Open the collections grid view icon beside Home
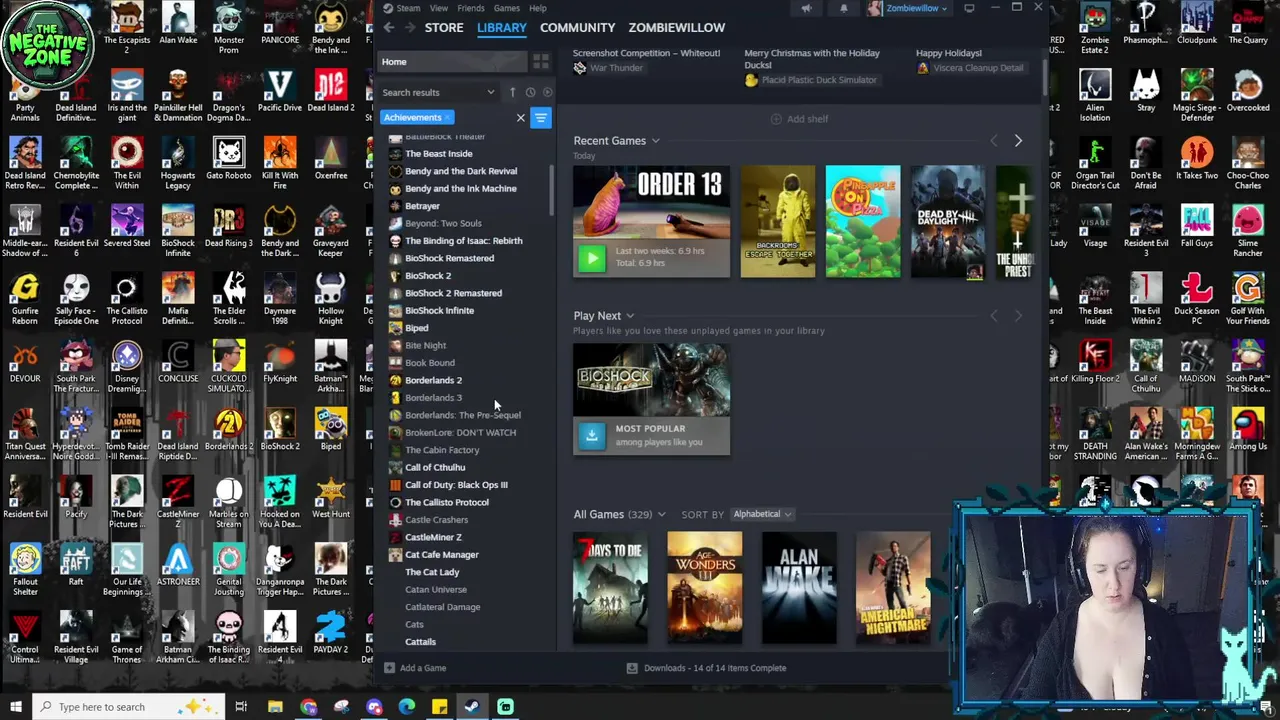Screen dimensions: 1280x720 541,62
